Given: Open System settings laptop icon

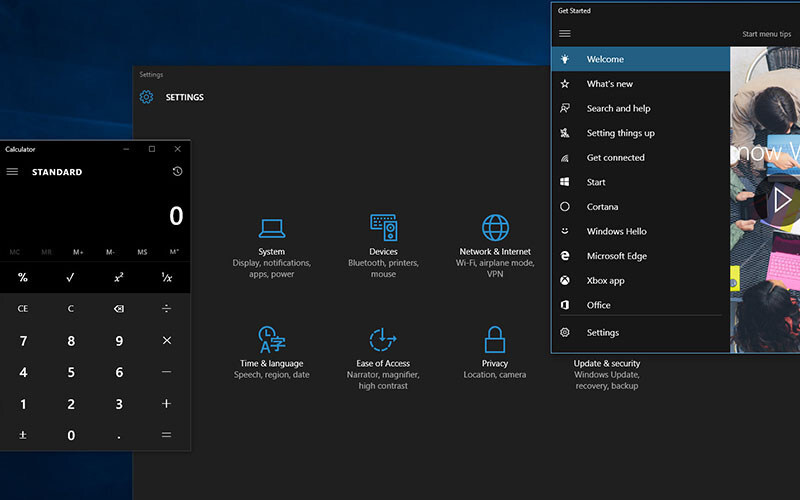Looking at the screenshot, I should (x=271, y=228).
